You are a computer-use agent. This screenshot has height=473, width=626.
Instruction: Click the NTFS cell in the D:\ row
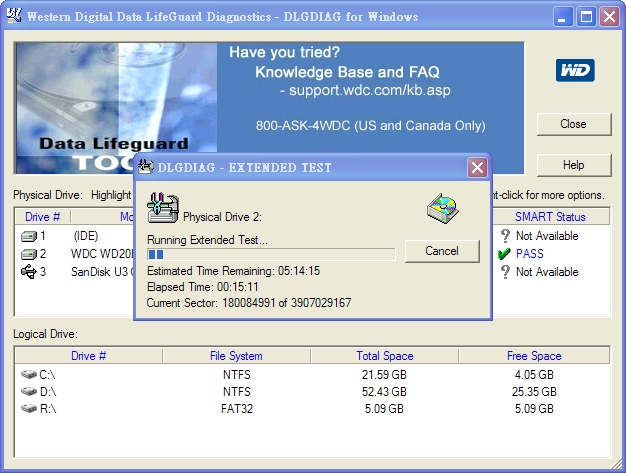coord(237,392)
